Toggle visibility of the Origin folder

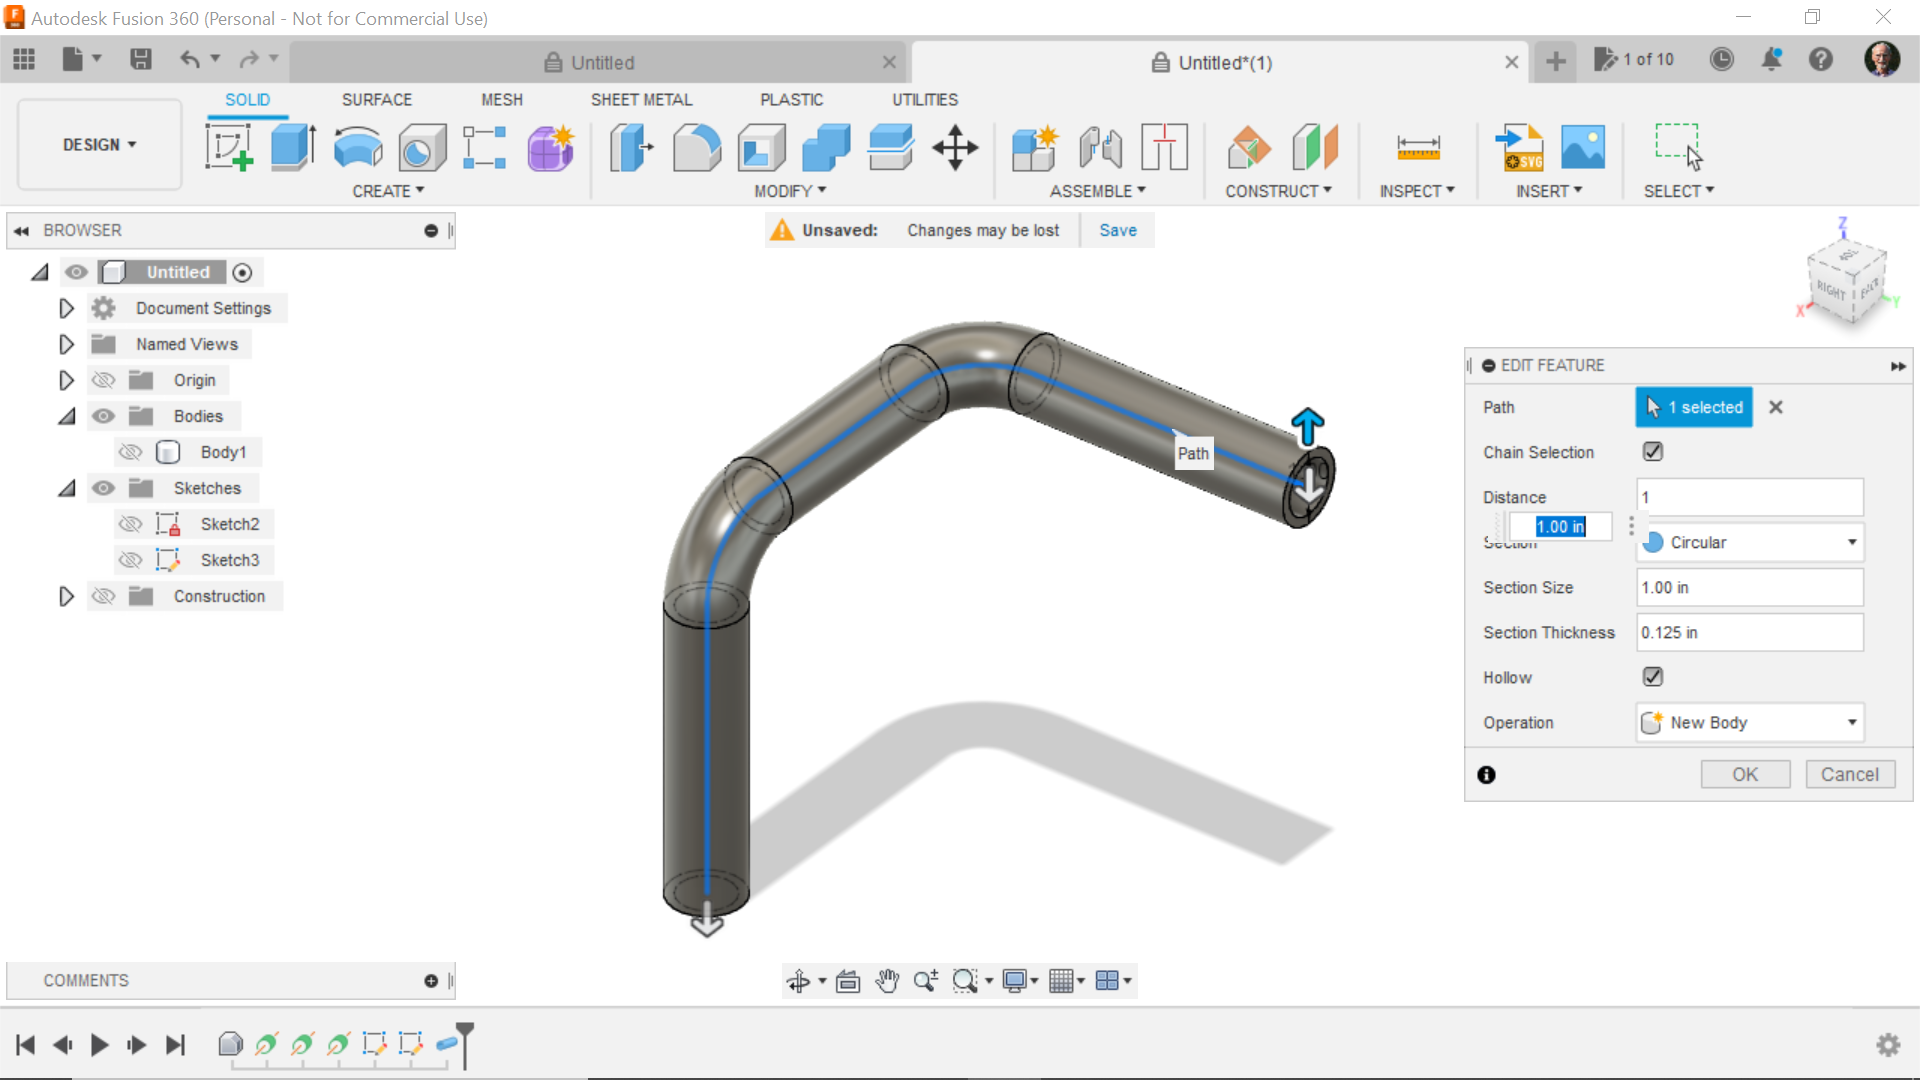click(103, 380)
